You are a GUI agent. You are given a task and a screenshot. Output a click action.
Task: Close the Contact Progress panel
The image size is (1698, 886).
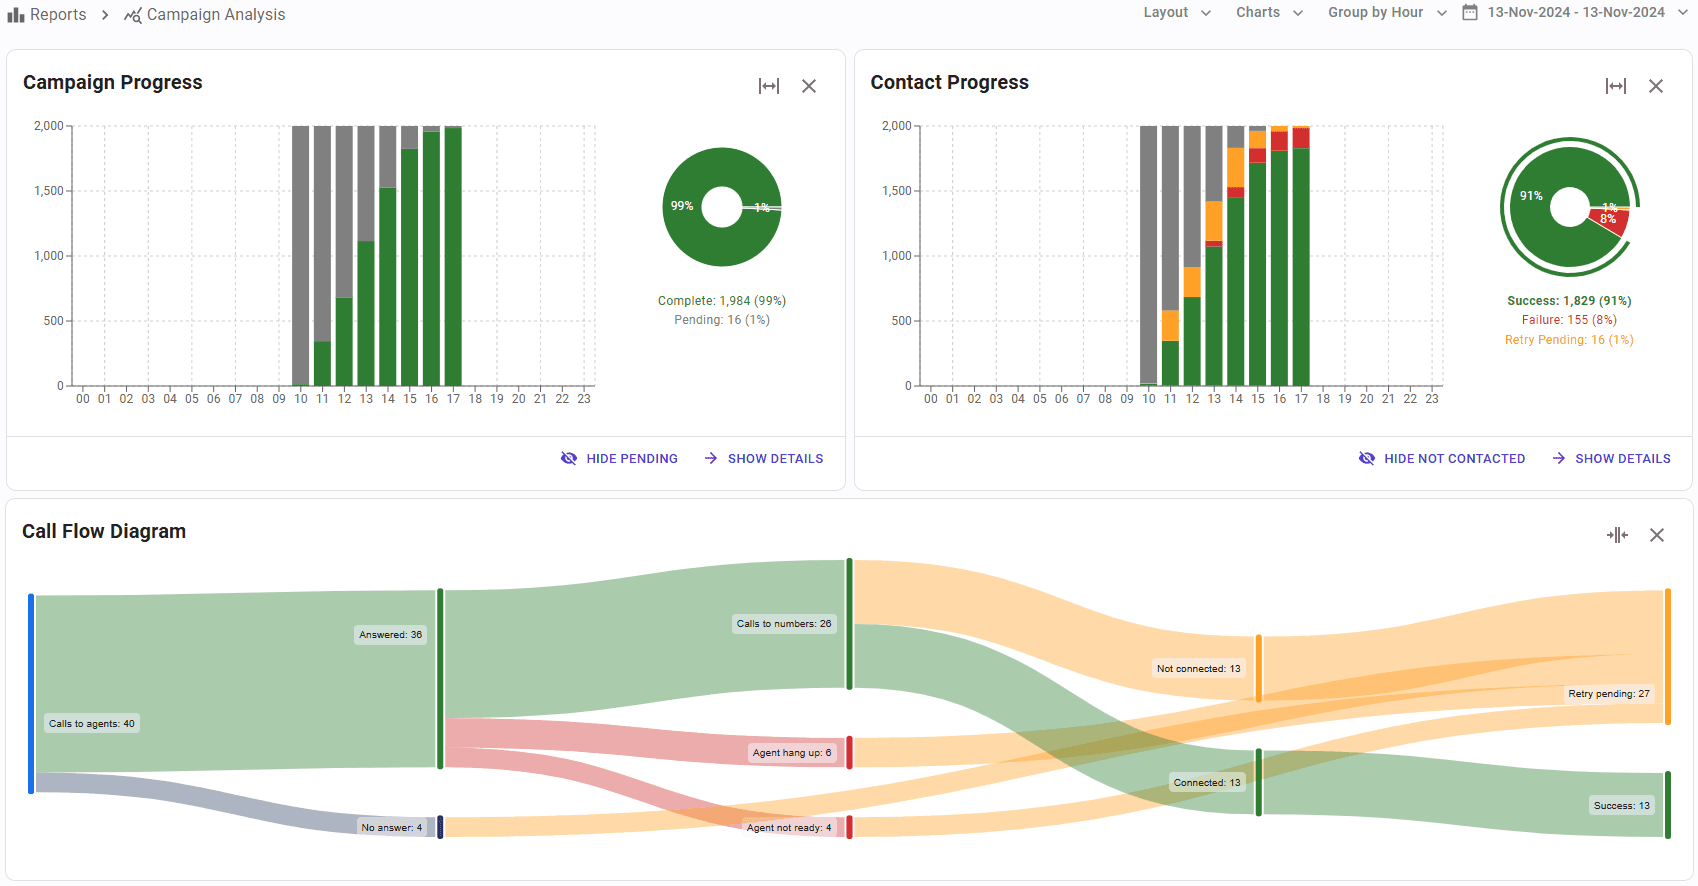1656,86
